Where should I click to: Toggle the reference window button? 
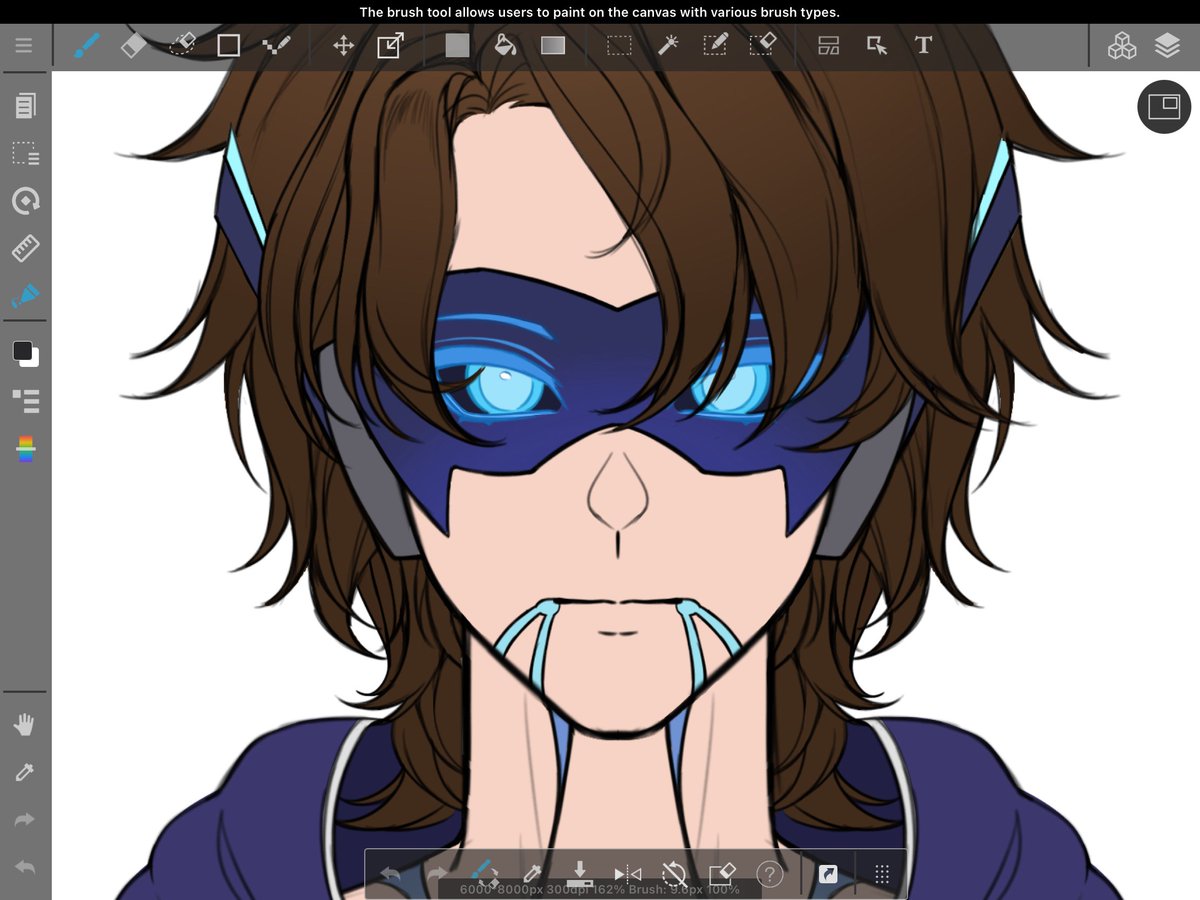[x=1164, y=106]
